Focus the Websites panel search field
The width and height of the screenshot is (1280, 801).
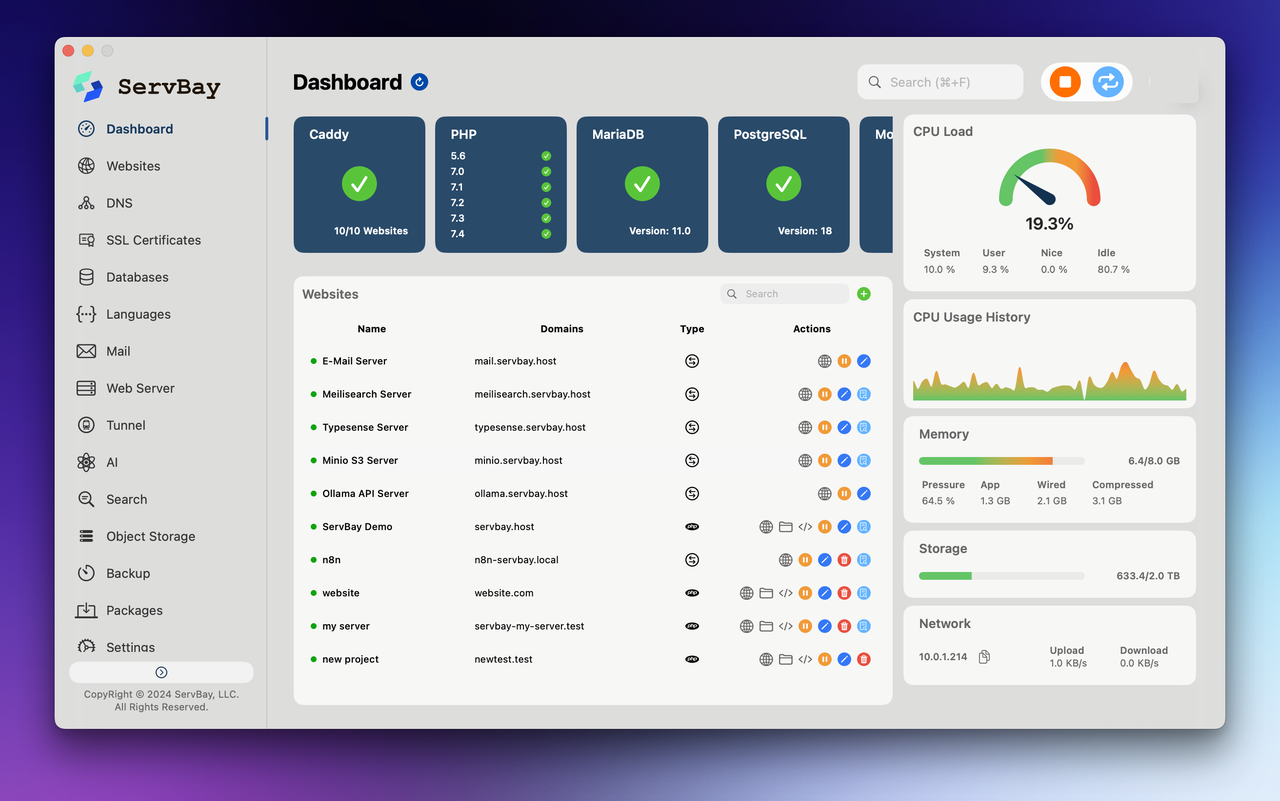click(x=785, y=294)
